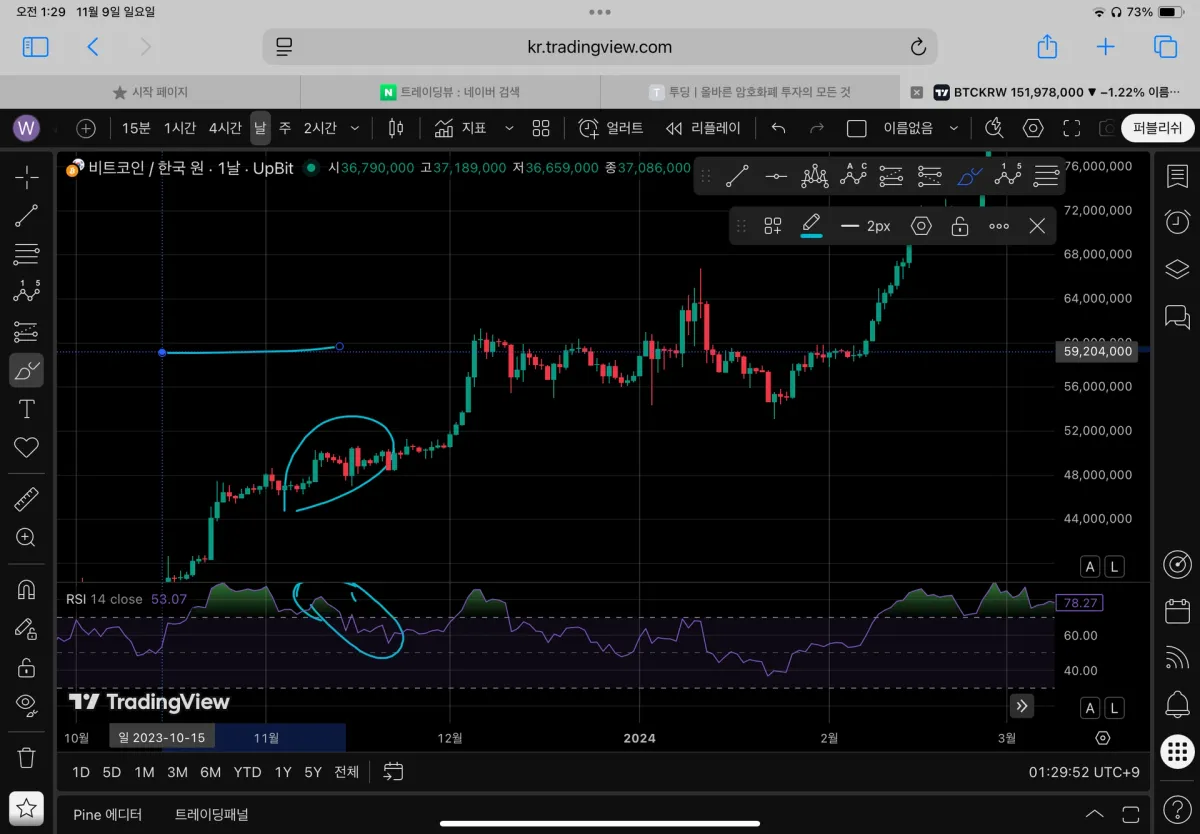
Task: Start bar replay with 리플레이
Action: [x=703, y=128]
